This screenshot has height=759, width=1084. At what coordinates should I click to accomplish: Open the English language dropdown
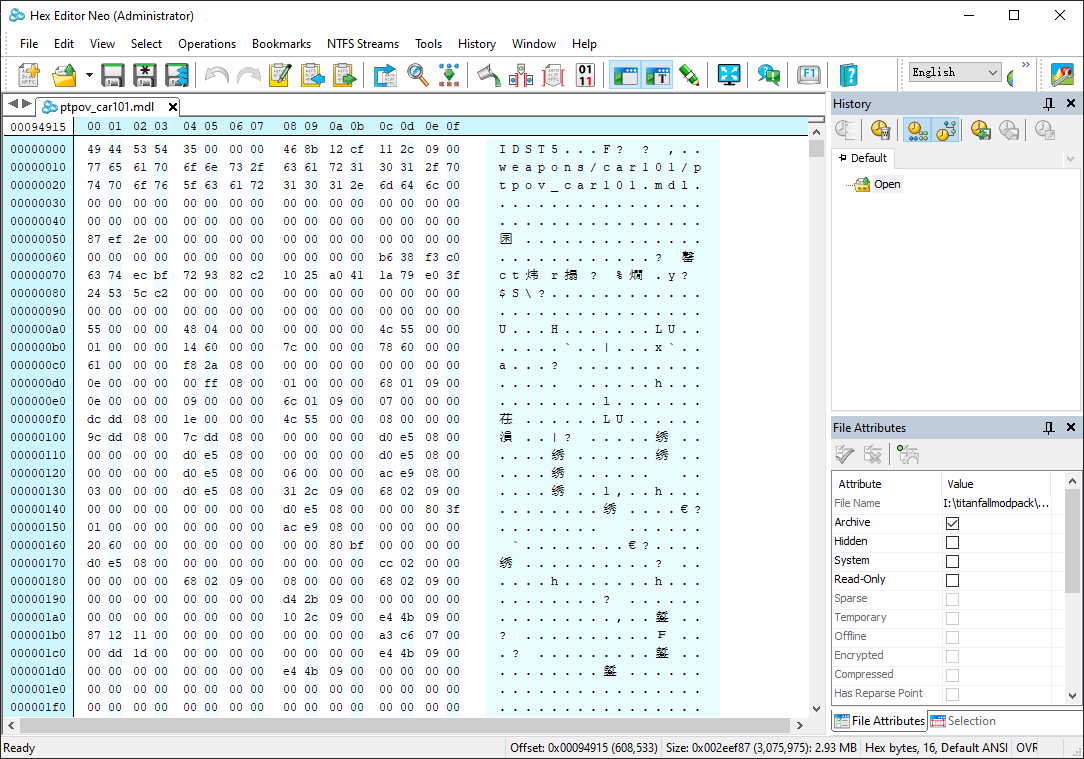(955, 72)
